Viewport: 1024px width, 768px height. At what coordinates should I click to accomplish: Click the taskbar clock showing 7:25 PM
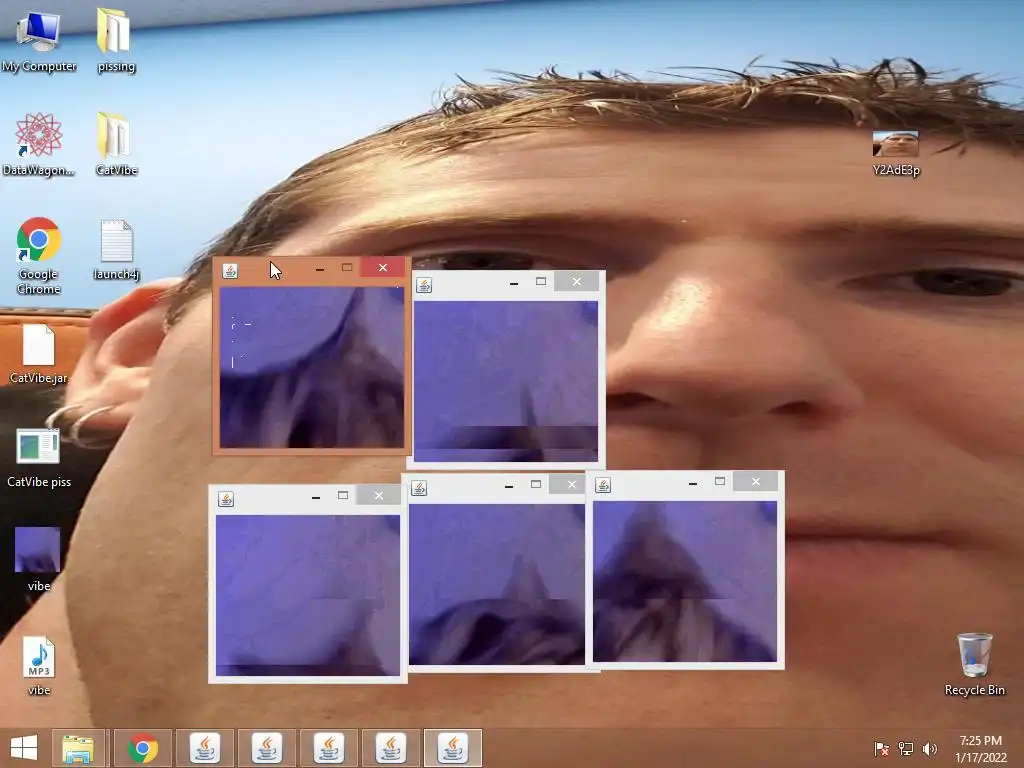pos(980,748)
